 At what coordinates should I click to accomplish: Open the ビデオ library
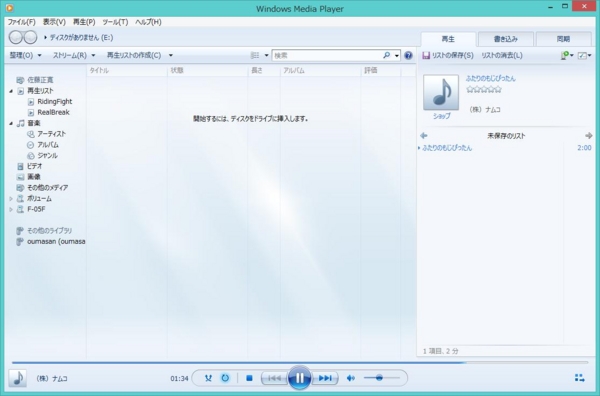pos(34,166)
